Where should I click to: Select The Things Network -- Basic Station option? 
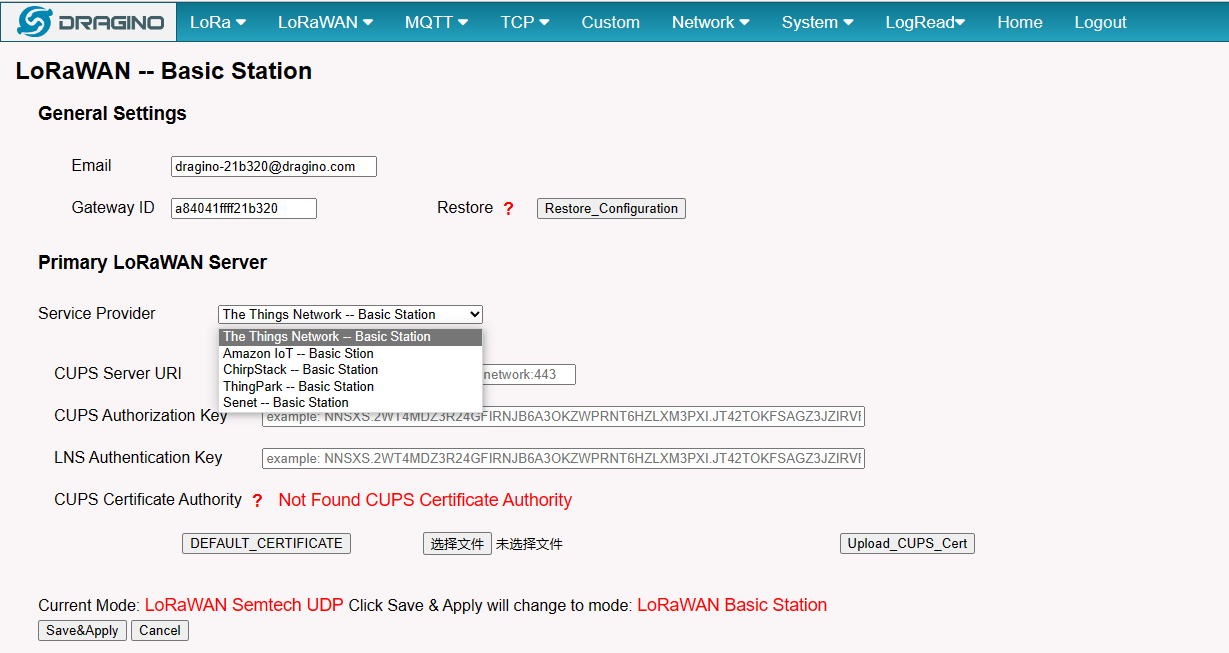pos(350,337)
